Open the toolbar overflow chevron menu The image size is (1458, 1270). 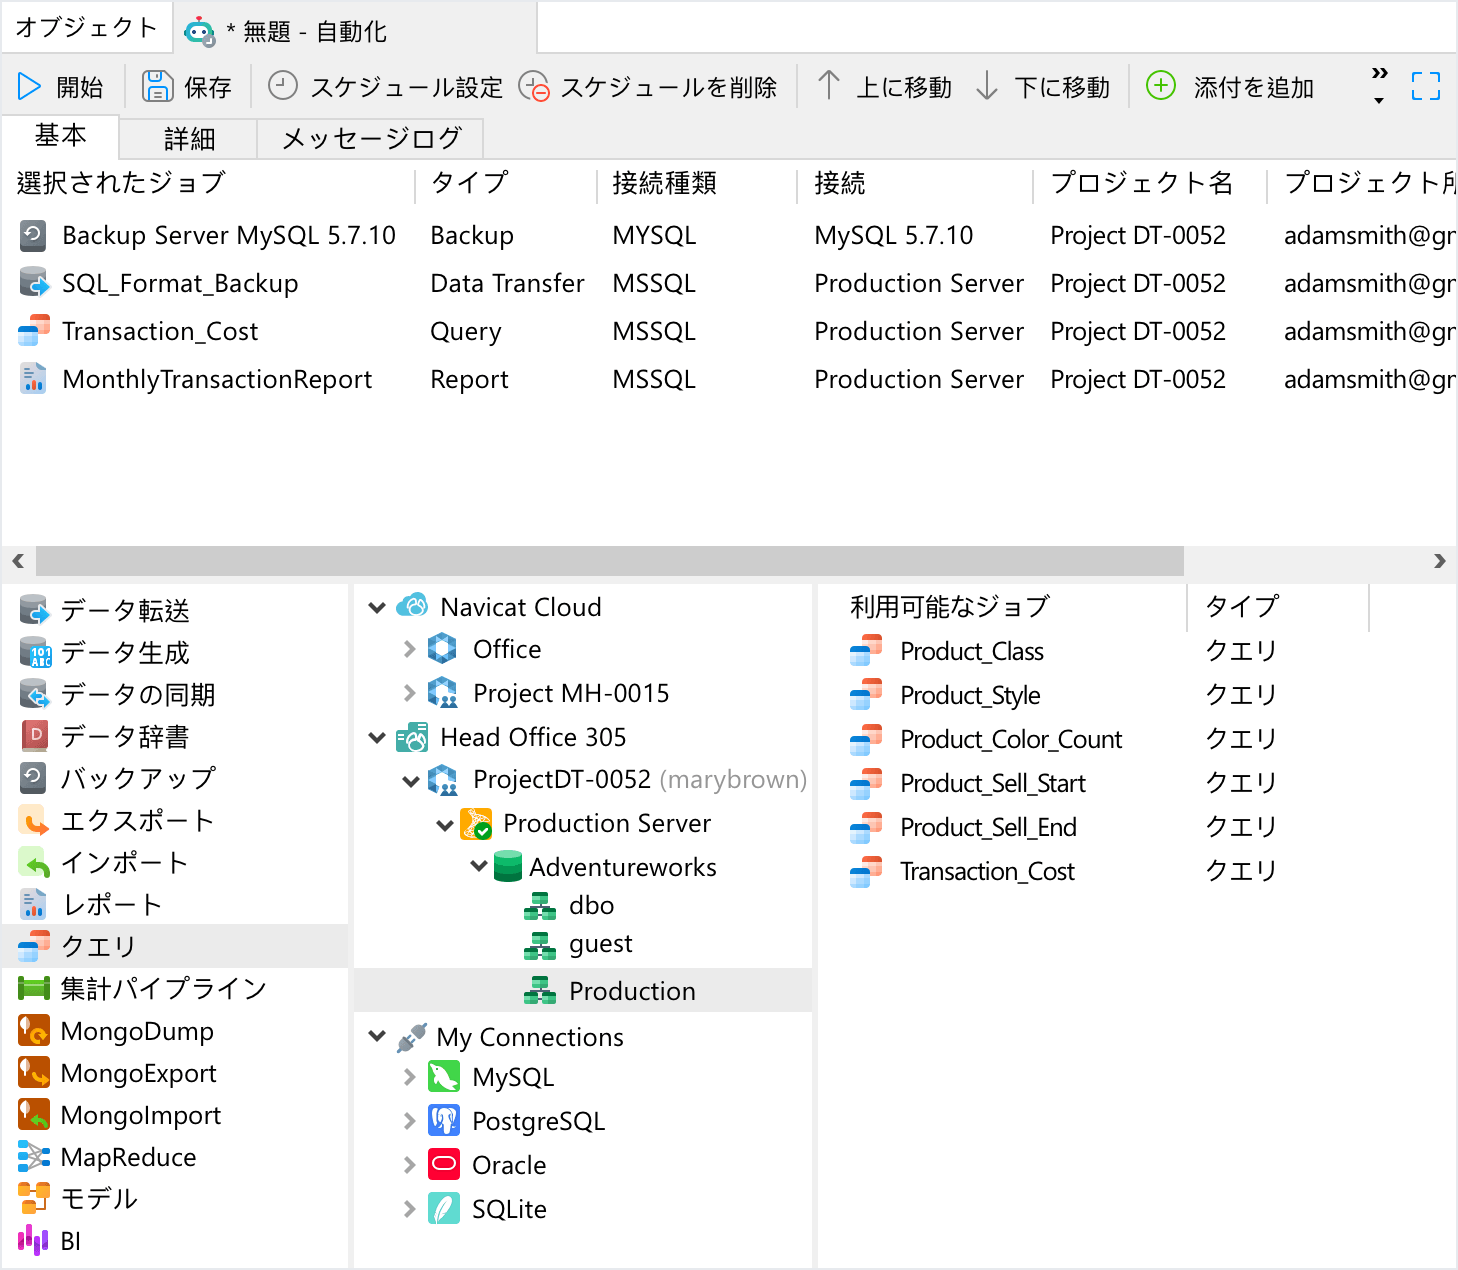coord(1379,86)
